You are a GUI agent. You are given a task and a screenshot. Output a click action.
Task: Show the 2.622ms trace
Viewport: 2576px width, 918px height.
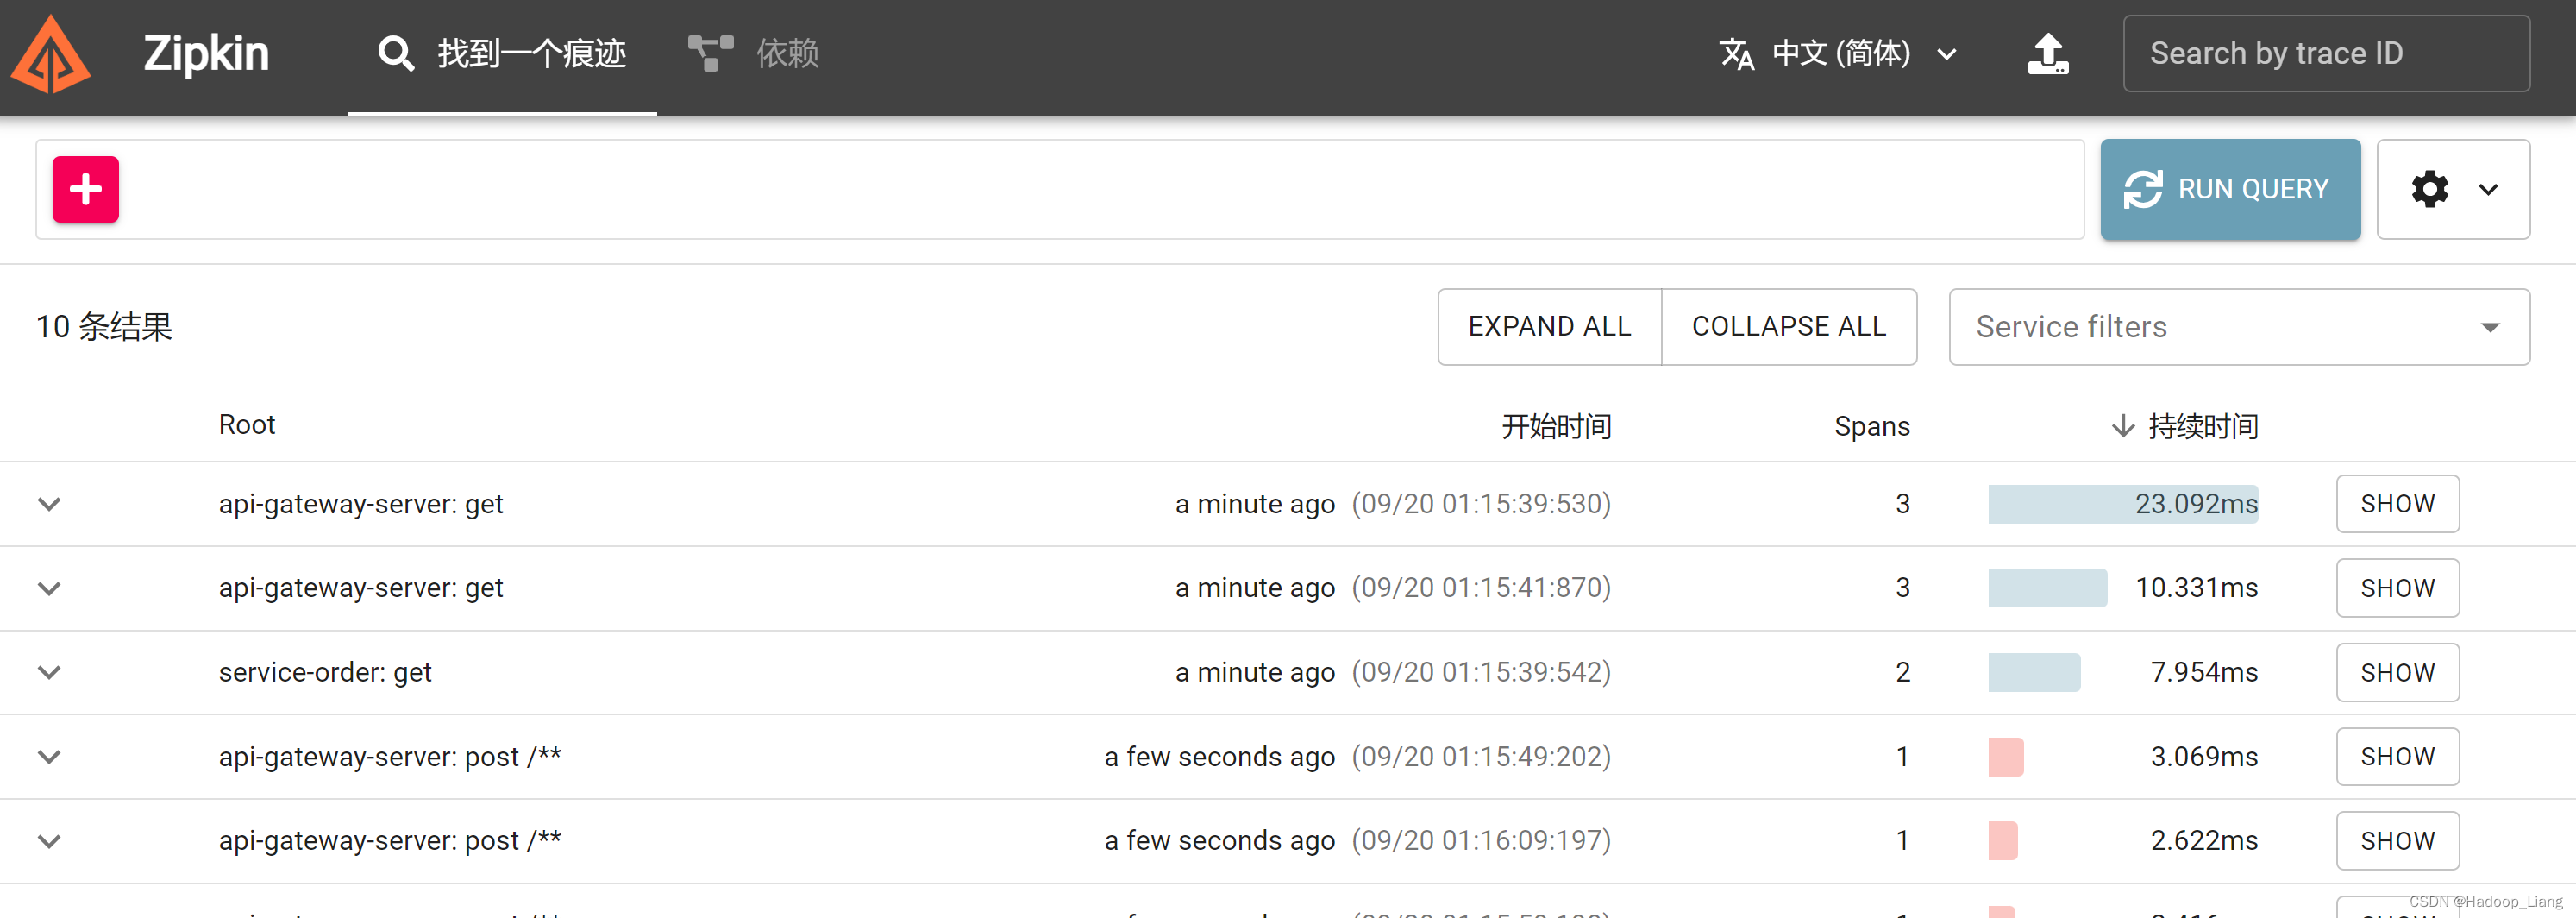tap(2397, 841)
